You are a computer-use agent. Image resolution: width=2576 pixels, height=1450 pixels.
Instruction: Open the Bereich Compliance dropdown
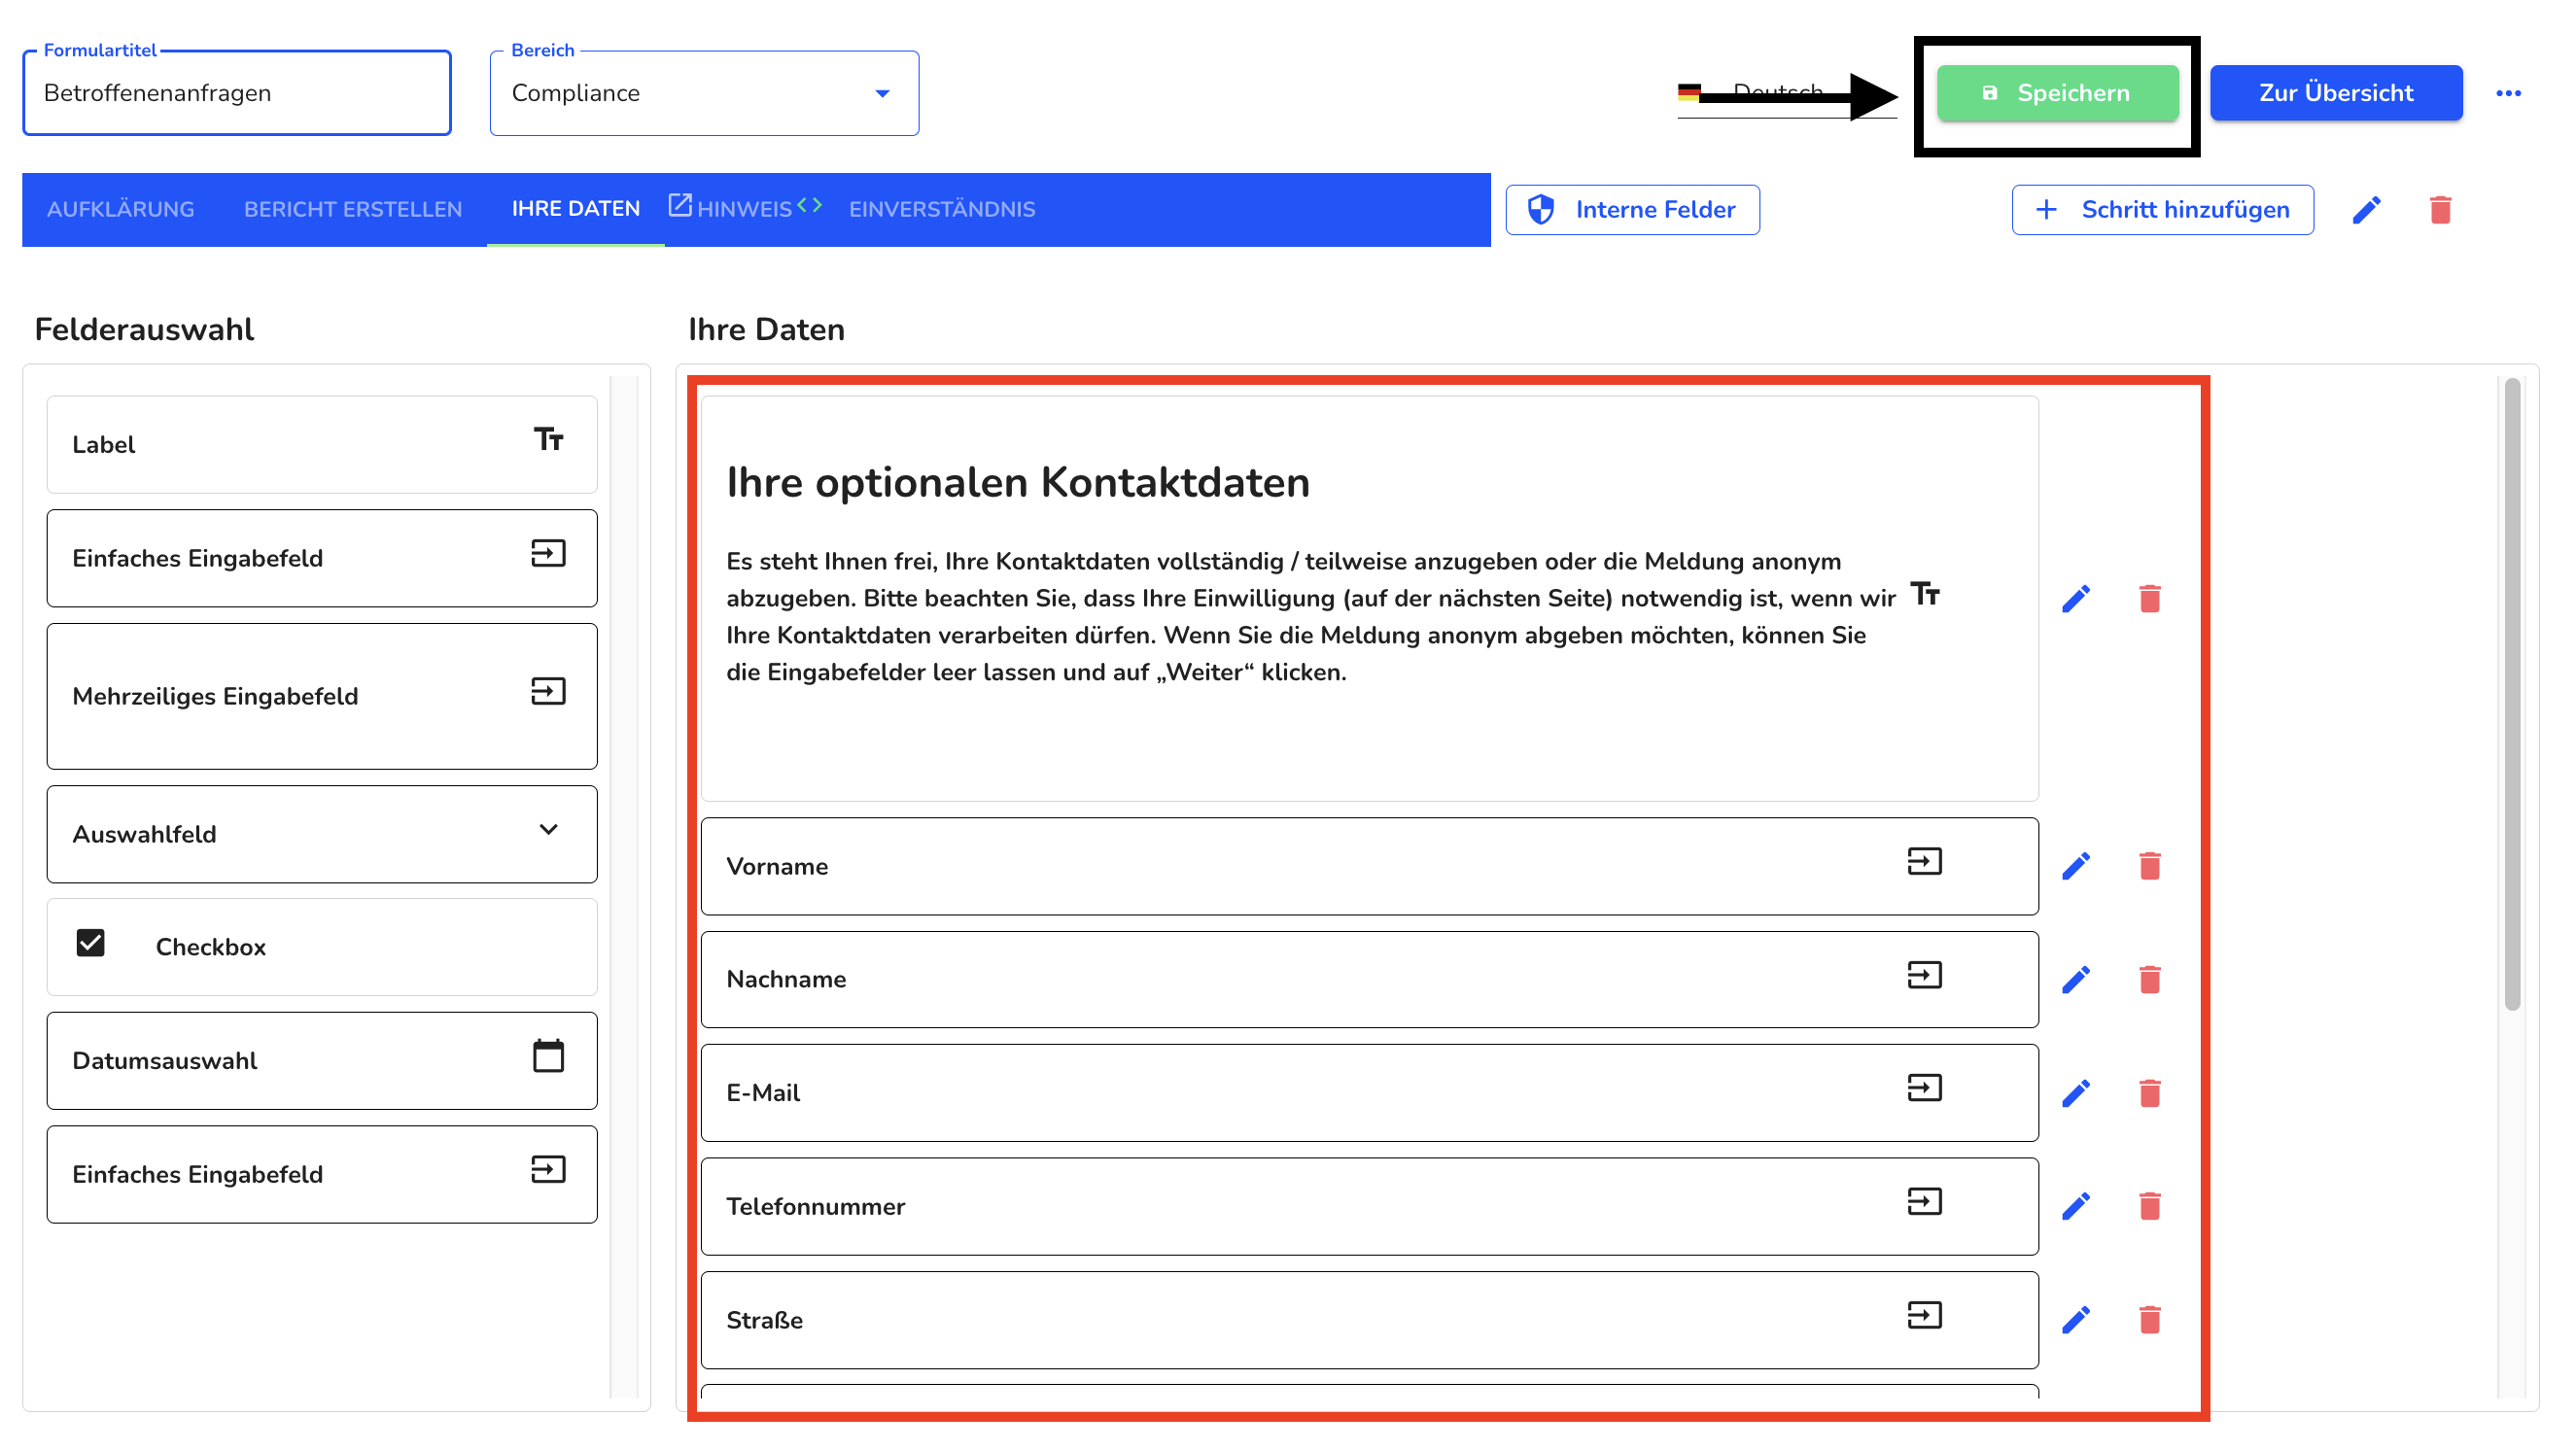click(x=704, y=93)
